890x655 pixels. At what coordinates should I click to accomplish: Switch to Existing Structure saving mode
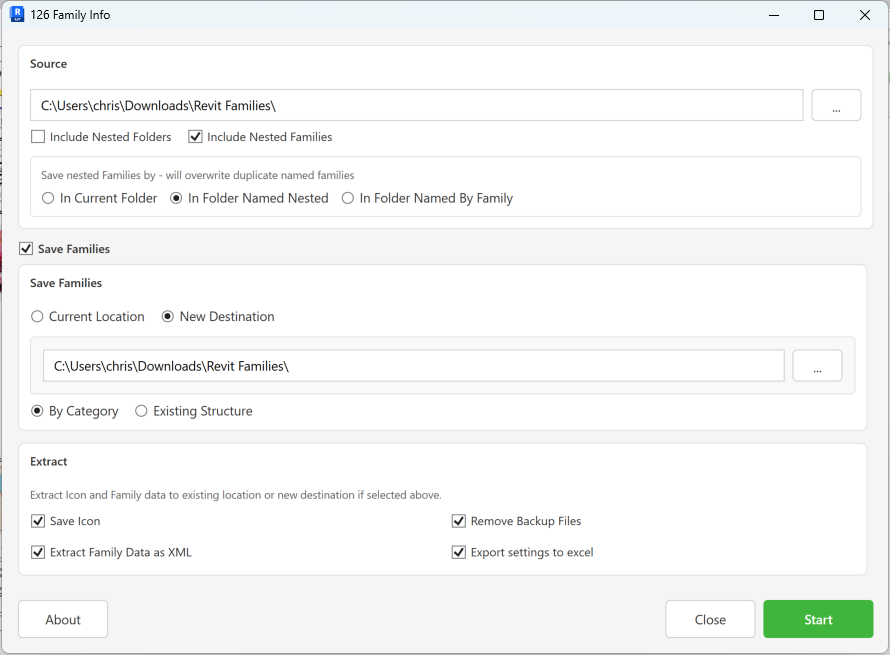pyautogui.click(x=140, y=410)
